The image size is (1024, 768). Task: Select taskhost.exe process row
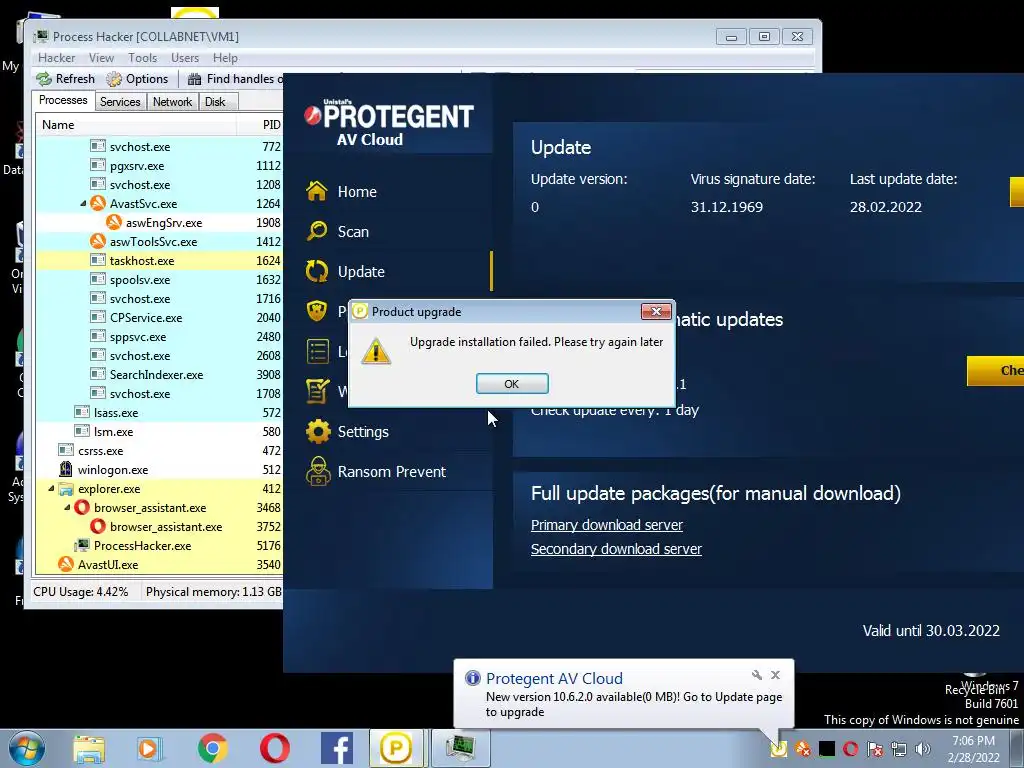(x=159, y=261)
